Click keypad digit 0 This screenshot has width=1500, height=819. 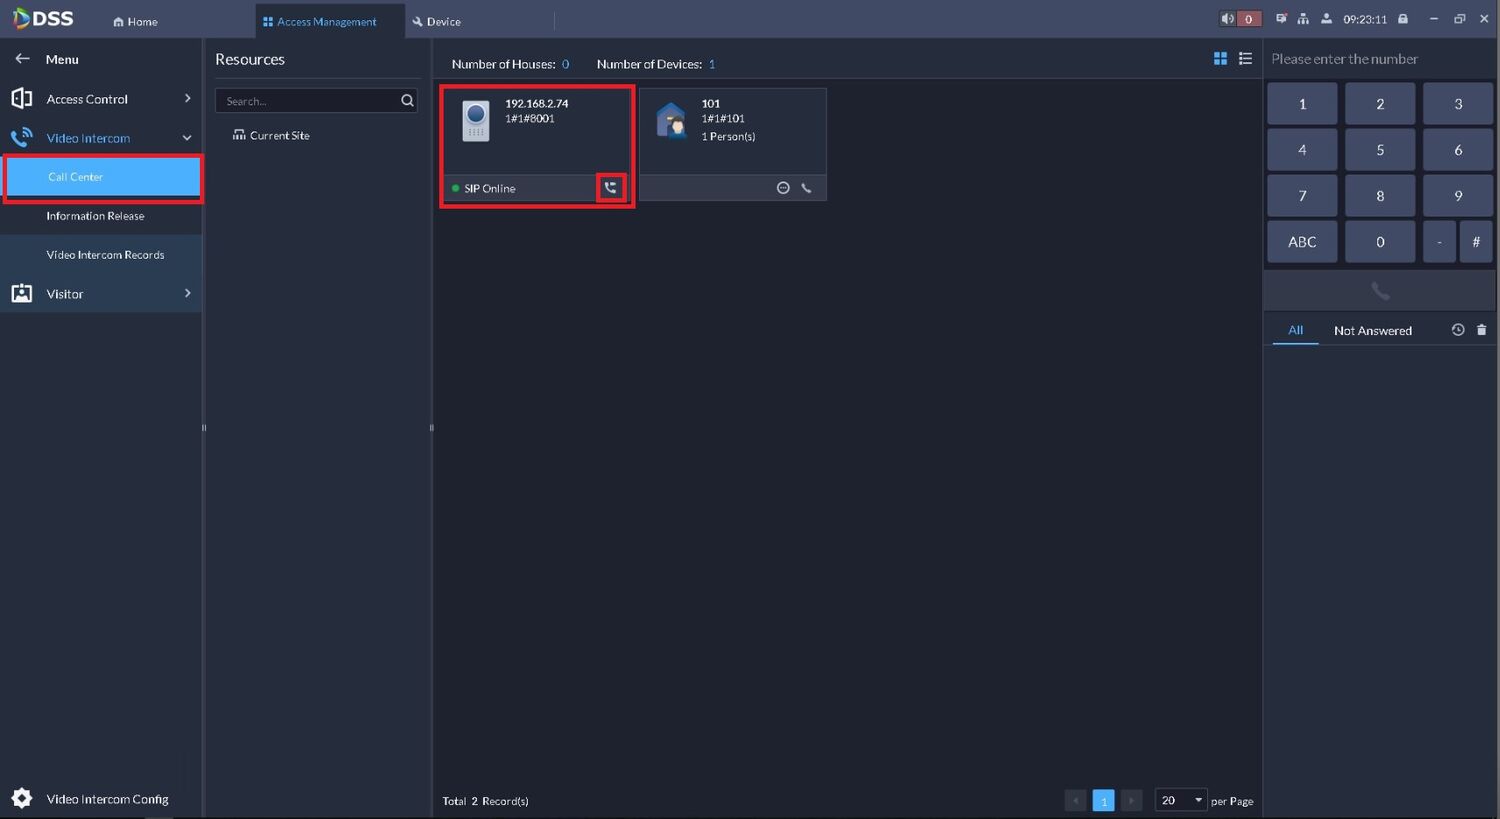coord(1380,242)
